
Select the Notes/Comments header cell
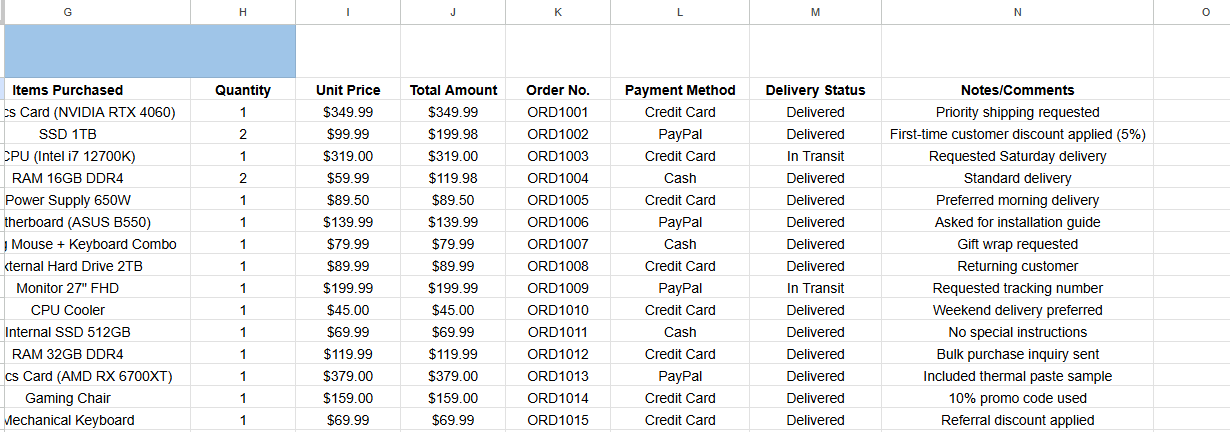point(1017,90)
